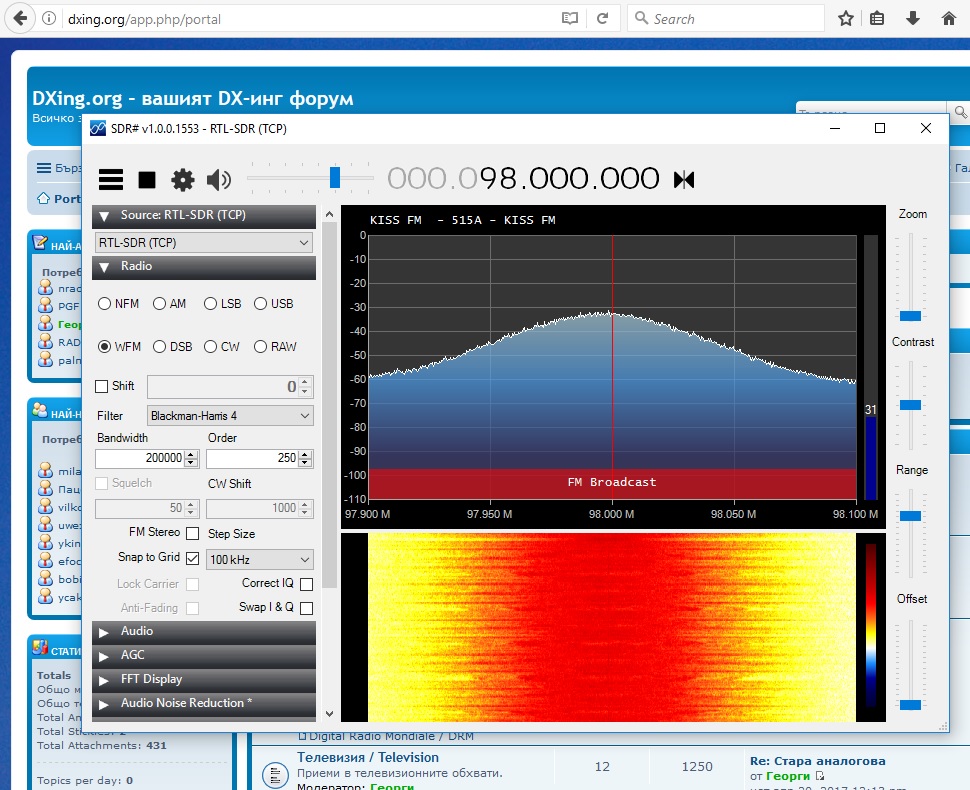Select the NFM radio mode
The height and width of the screenshot is (790, 970).
tap(119, 304)
